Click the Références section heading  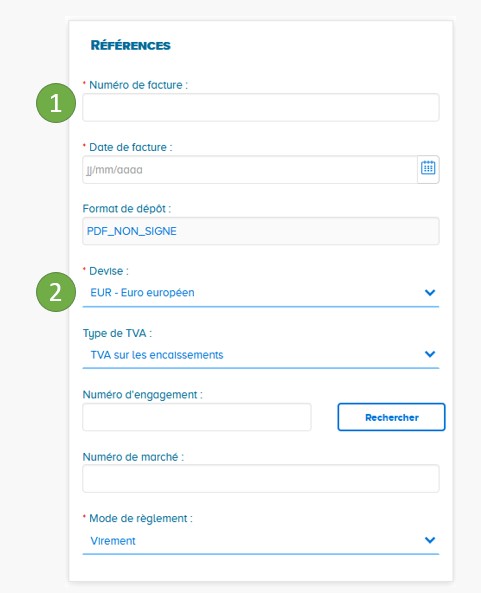pyautogui.click(x=130, y=45)
